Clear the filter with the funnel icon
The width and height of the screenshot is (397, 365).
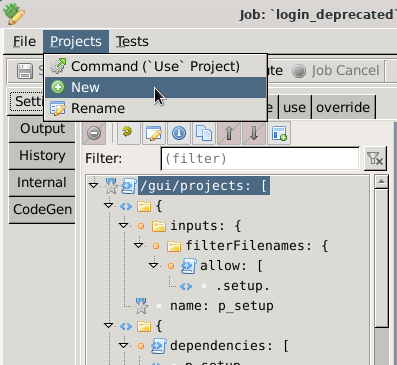[375, 159]
